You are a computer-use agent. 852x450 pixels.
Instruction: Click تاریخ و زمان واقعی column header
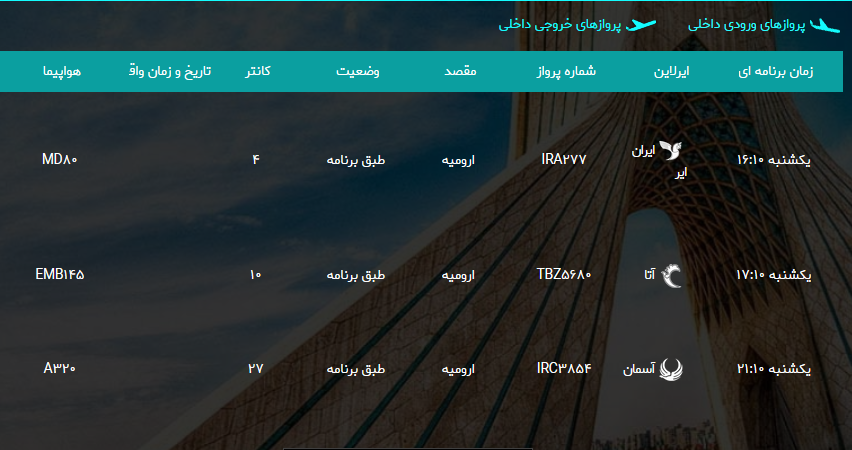pos(170,71)
